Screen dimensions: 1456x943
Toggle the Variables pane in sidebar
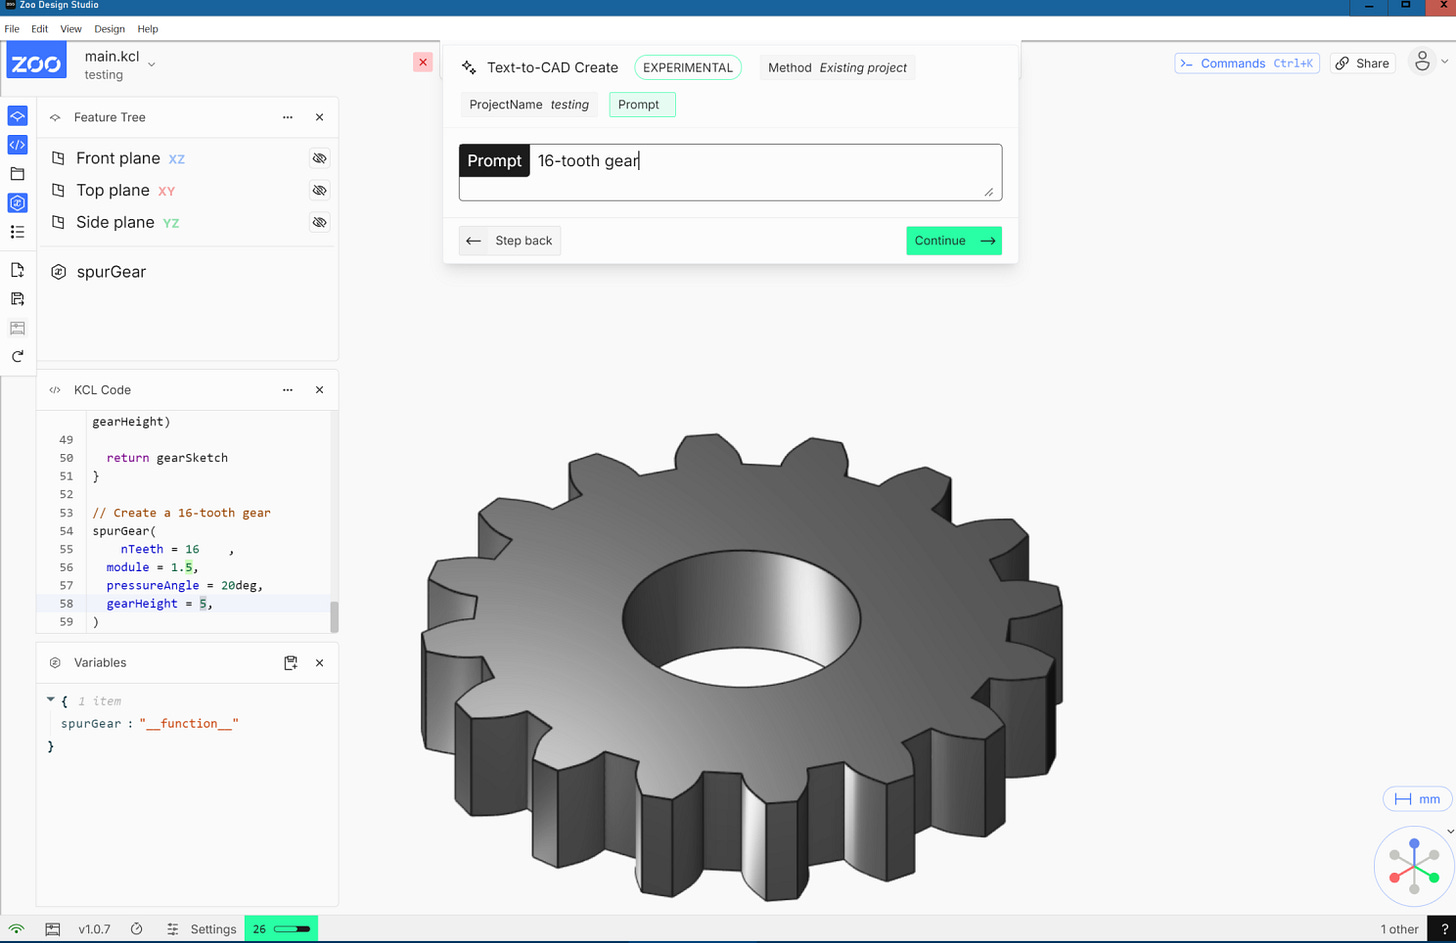pos(17,203)
